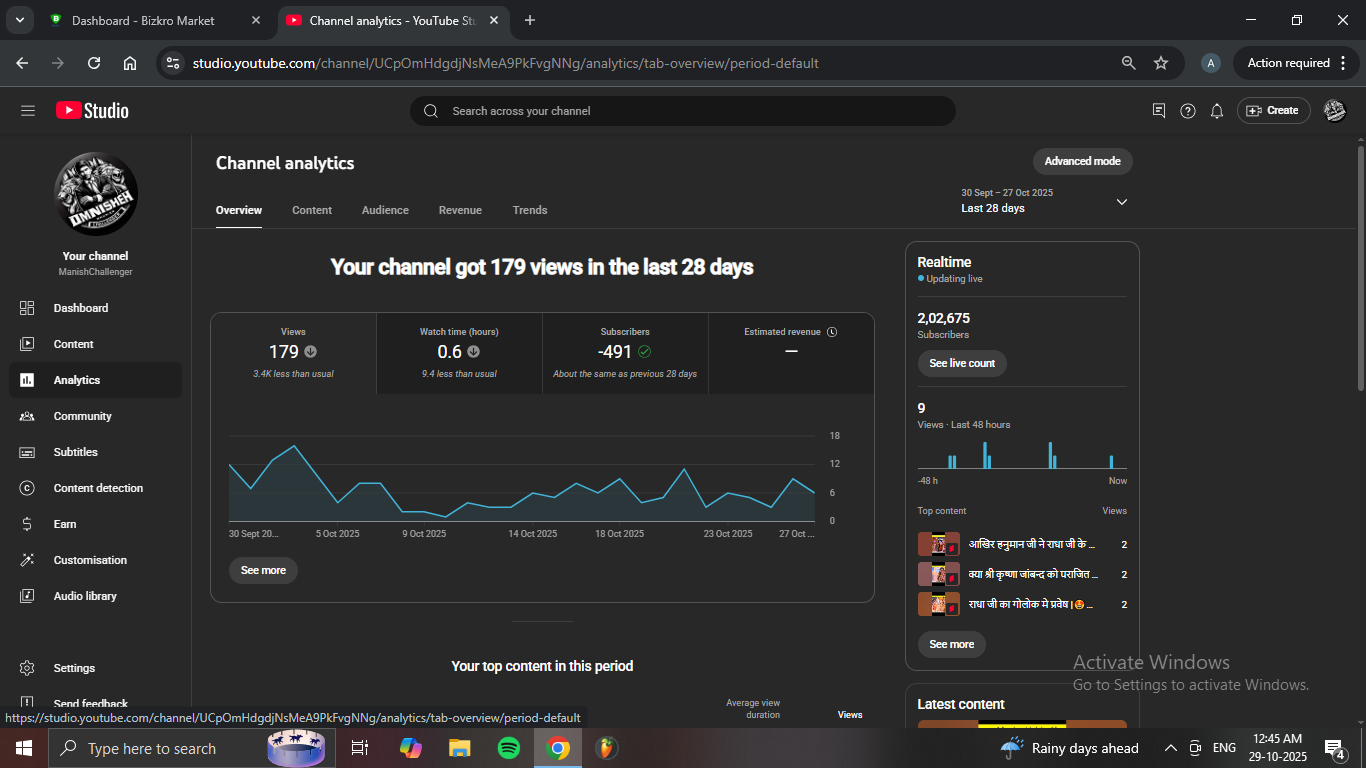Switch to the Revenue tab
1366x768 pixels.
(x=460, y=210)
